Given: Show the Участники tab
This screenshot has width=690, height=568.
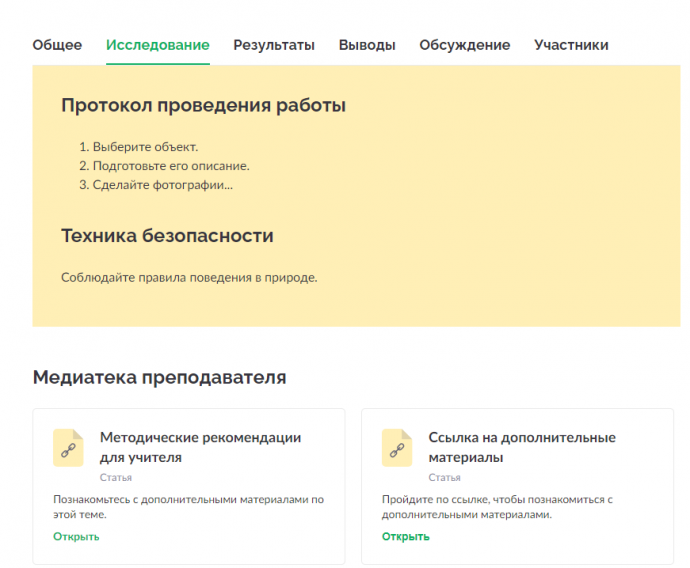Looking at the screenshot, I should [x=571, y=45].
